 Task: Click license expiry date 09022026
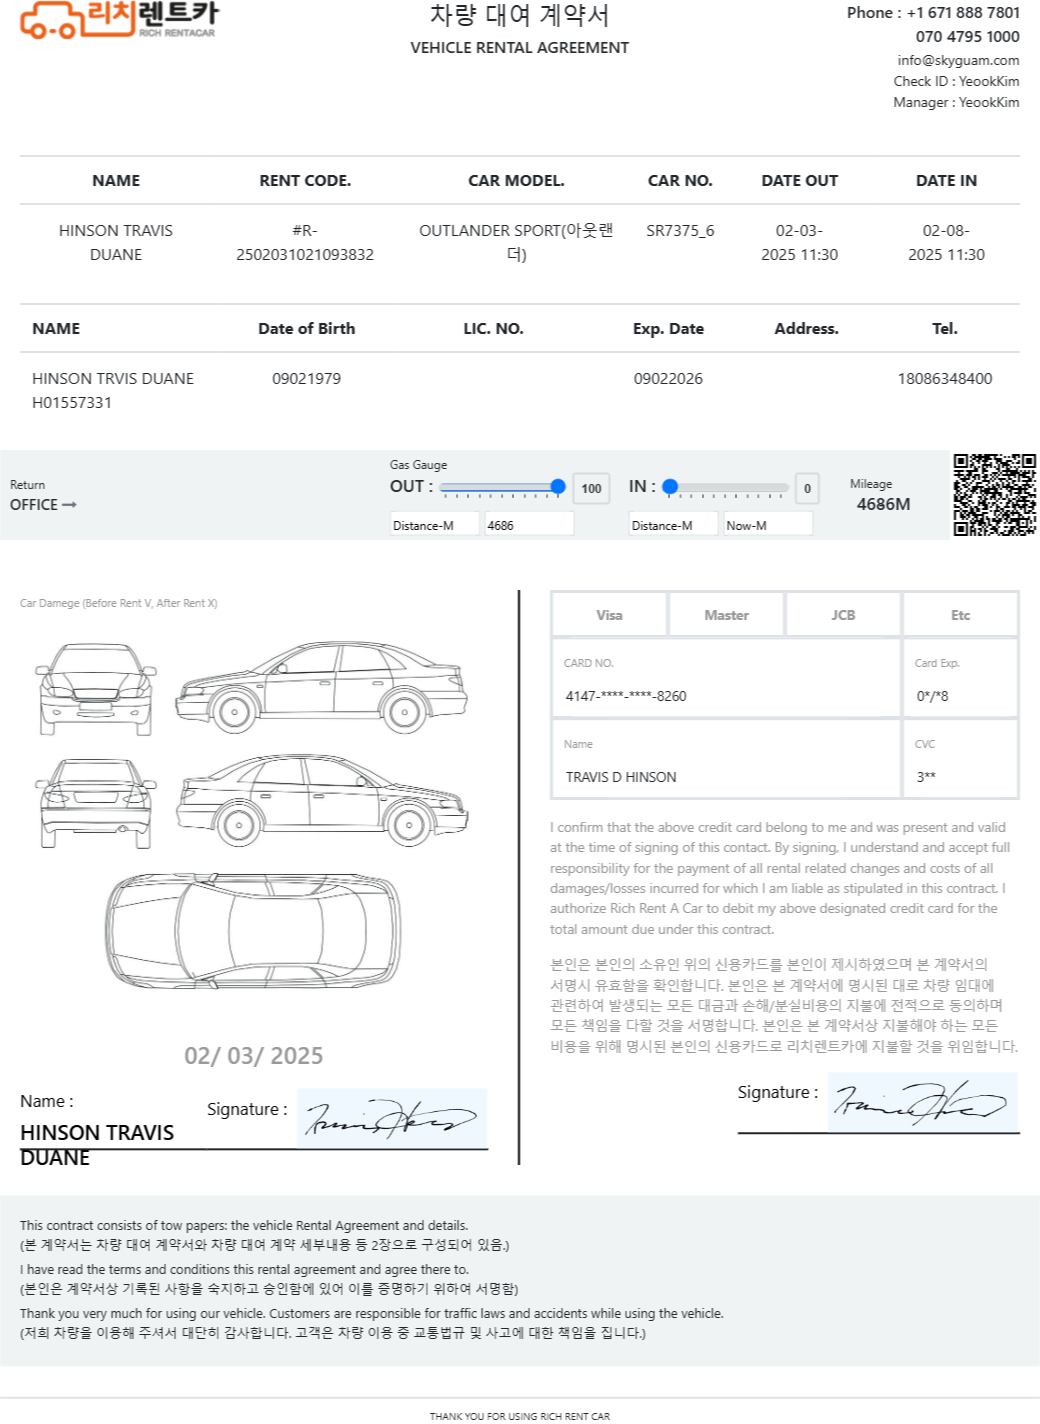[668, 378]
